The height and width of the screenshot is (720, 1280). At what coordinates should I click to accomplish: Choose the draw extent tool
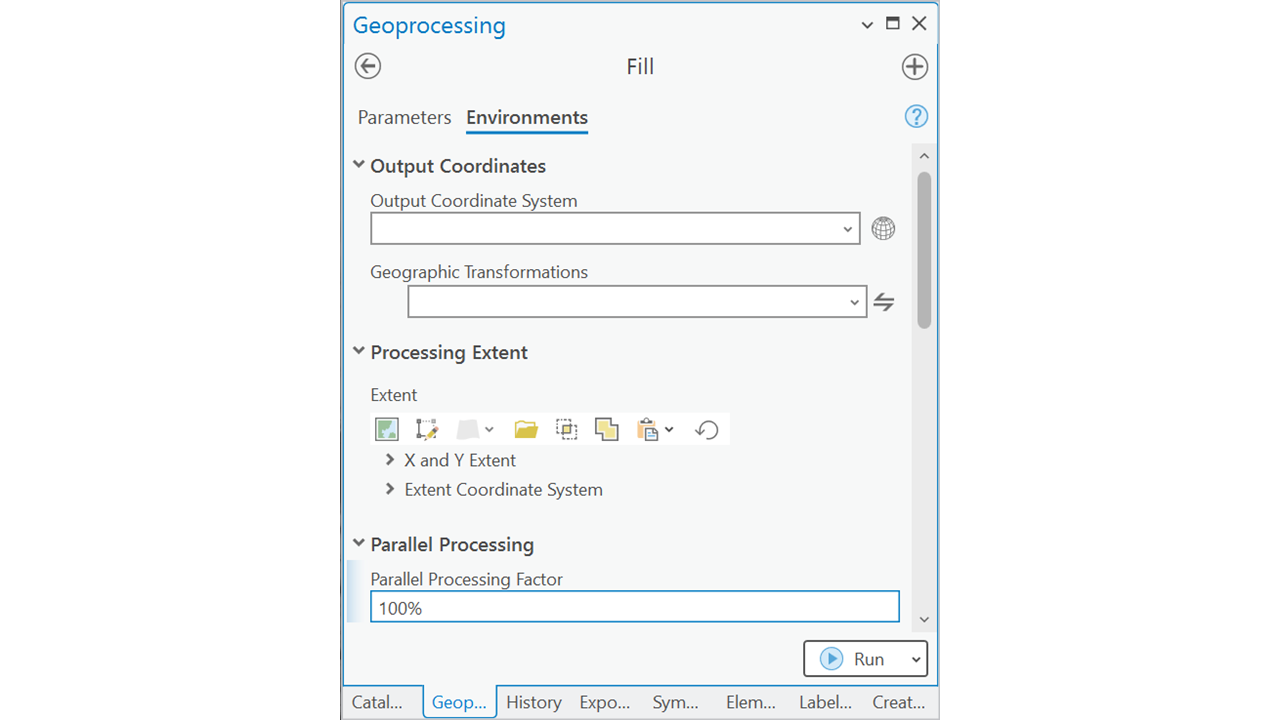pyautogui.click(x=427, y=430)
